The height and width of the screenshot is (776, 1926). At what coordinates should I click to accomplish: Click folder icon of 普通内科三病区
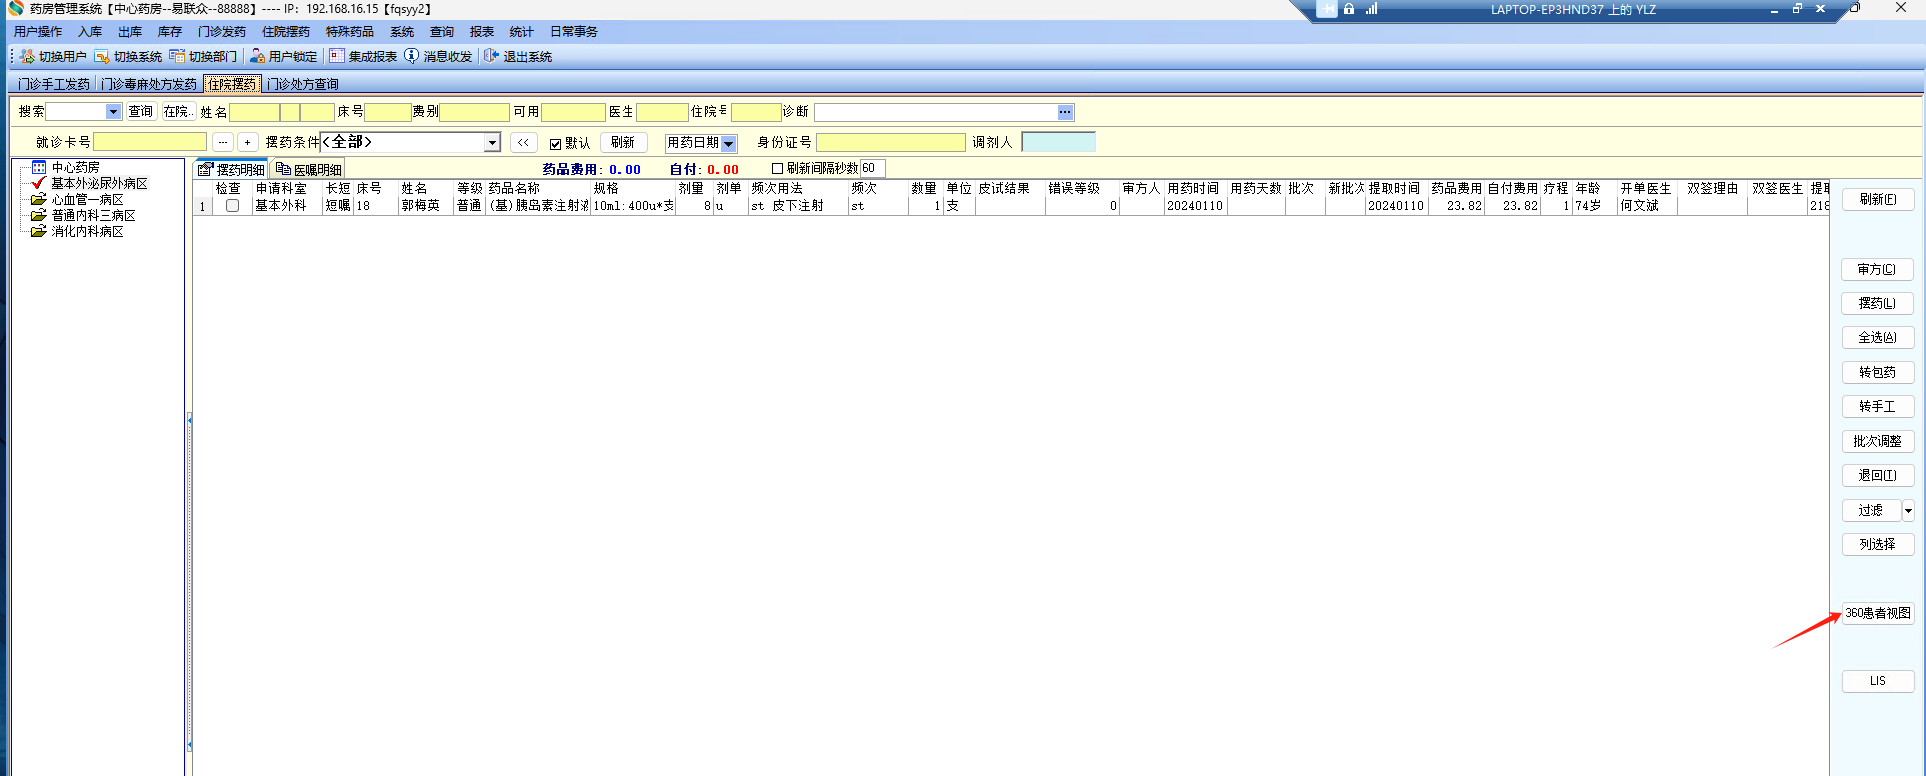[x=39, y=215]
